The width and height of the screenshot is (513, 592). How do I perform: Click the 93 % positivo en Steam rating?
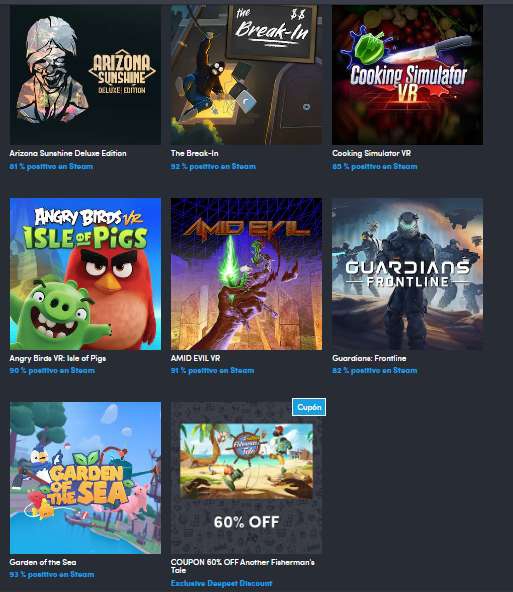[x=52, y=575]
